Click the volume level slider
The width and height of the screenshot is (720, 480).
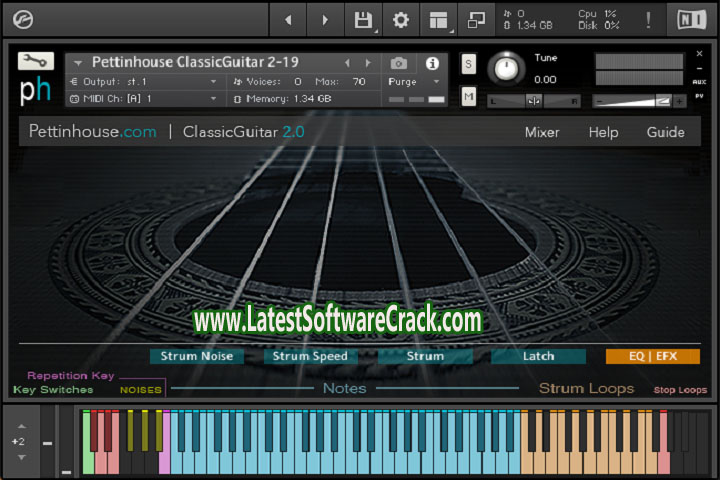click(x=632, y=101)
